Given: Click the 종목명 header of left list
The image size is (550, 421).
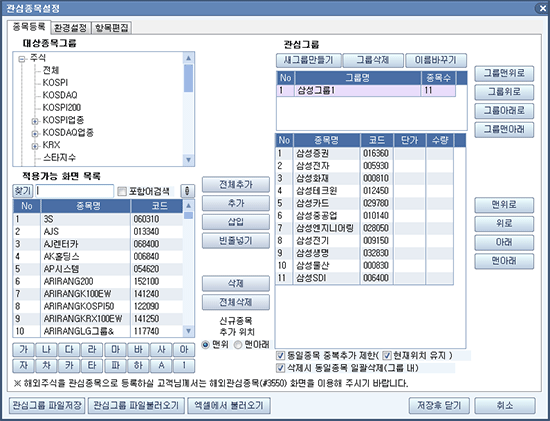Looking at the screenshot, I should point(86,206).
